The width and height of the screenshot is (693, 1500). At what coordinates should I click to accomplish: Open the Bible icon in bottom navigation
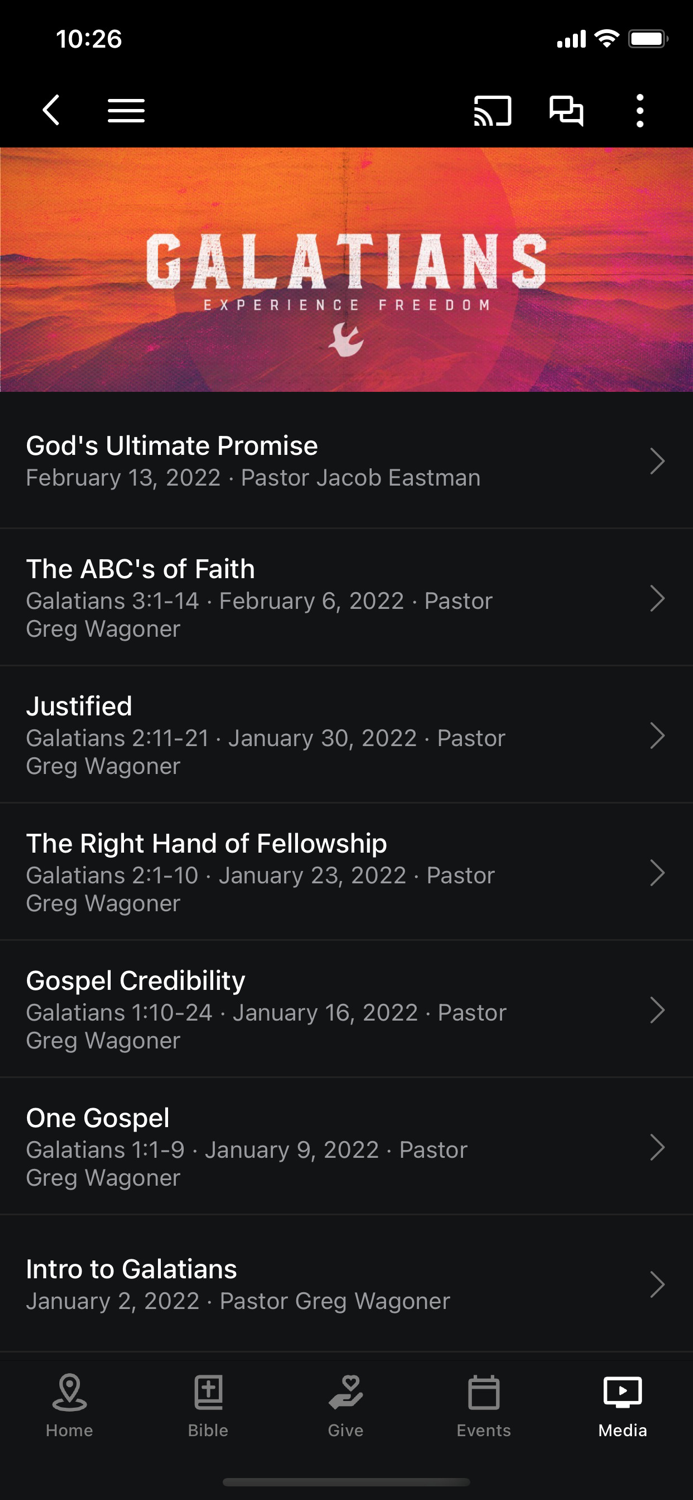click(207, 1405)
